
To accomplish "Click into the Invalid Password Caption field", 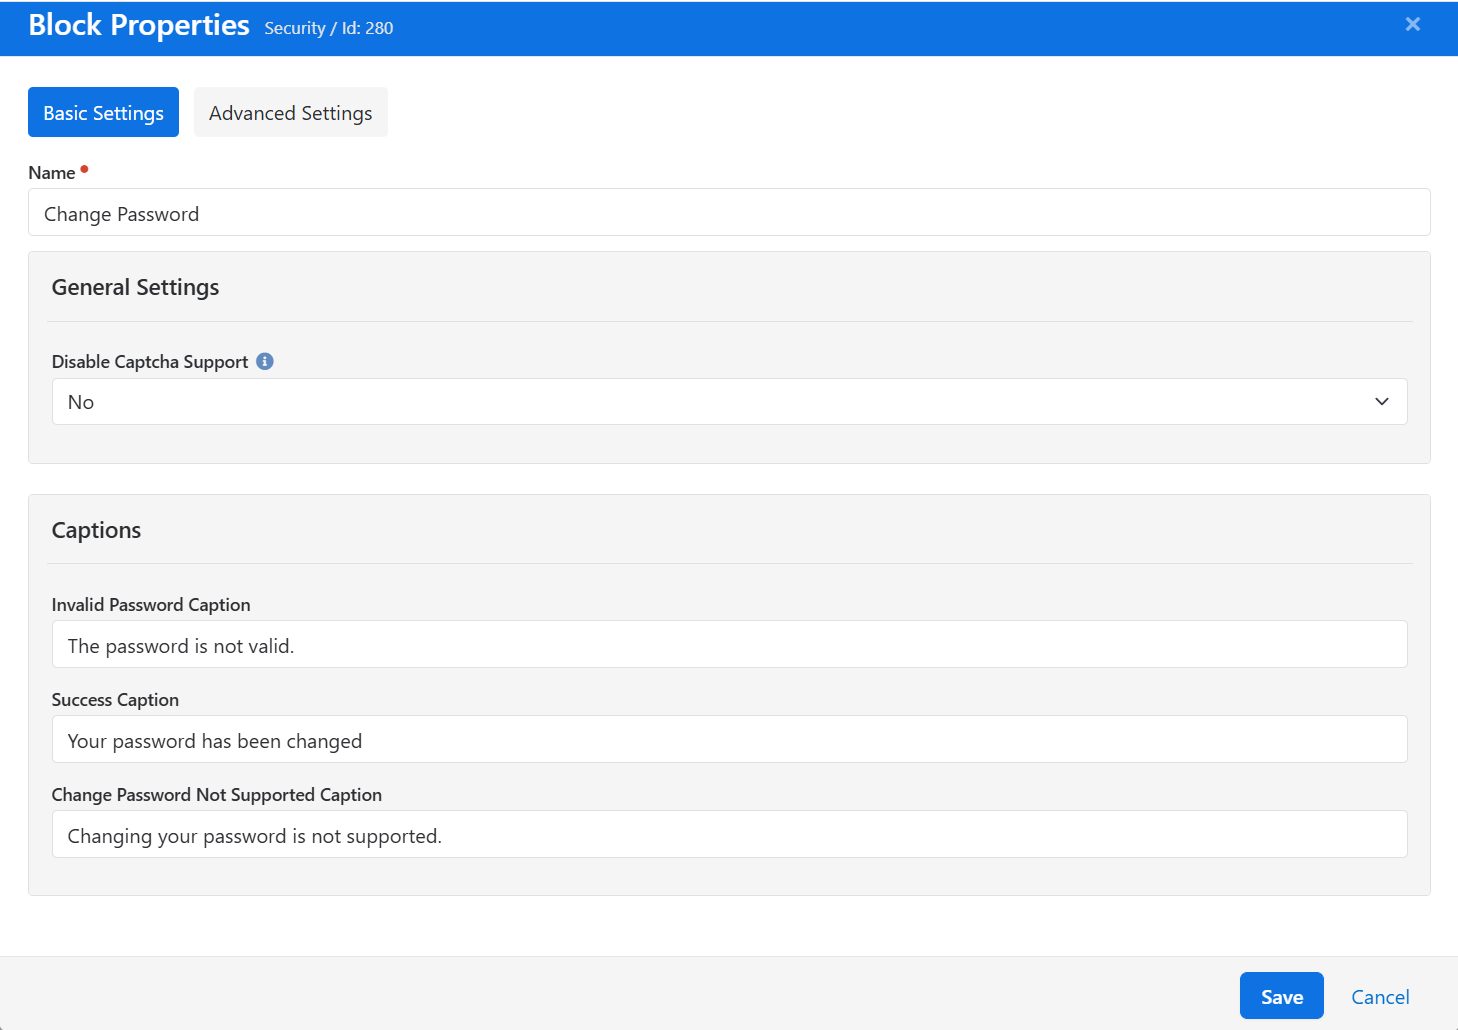I will (x=728, y=645).
